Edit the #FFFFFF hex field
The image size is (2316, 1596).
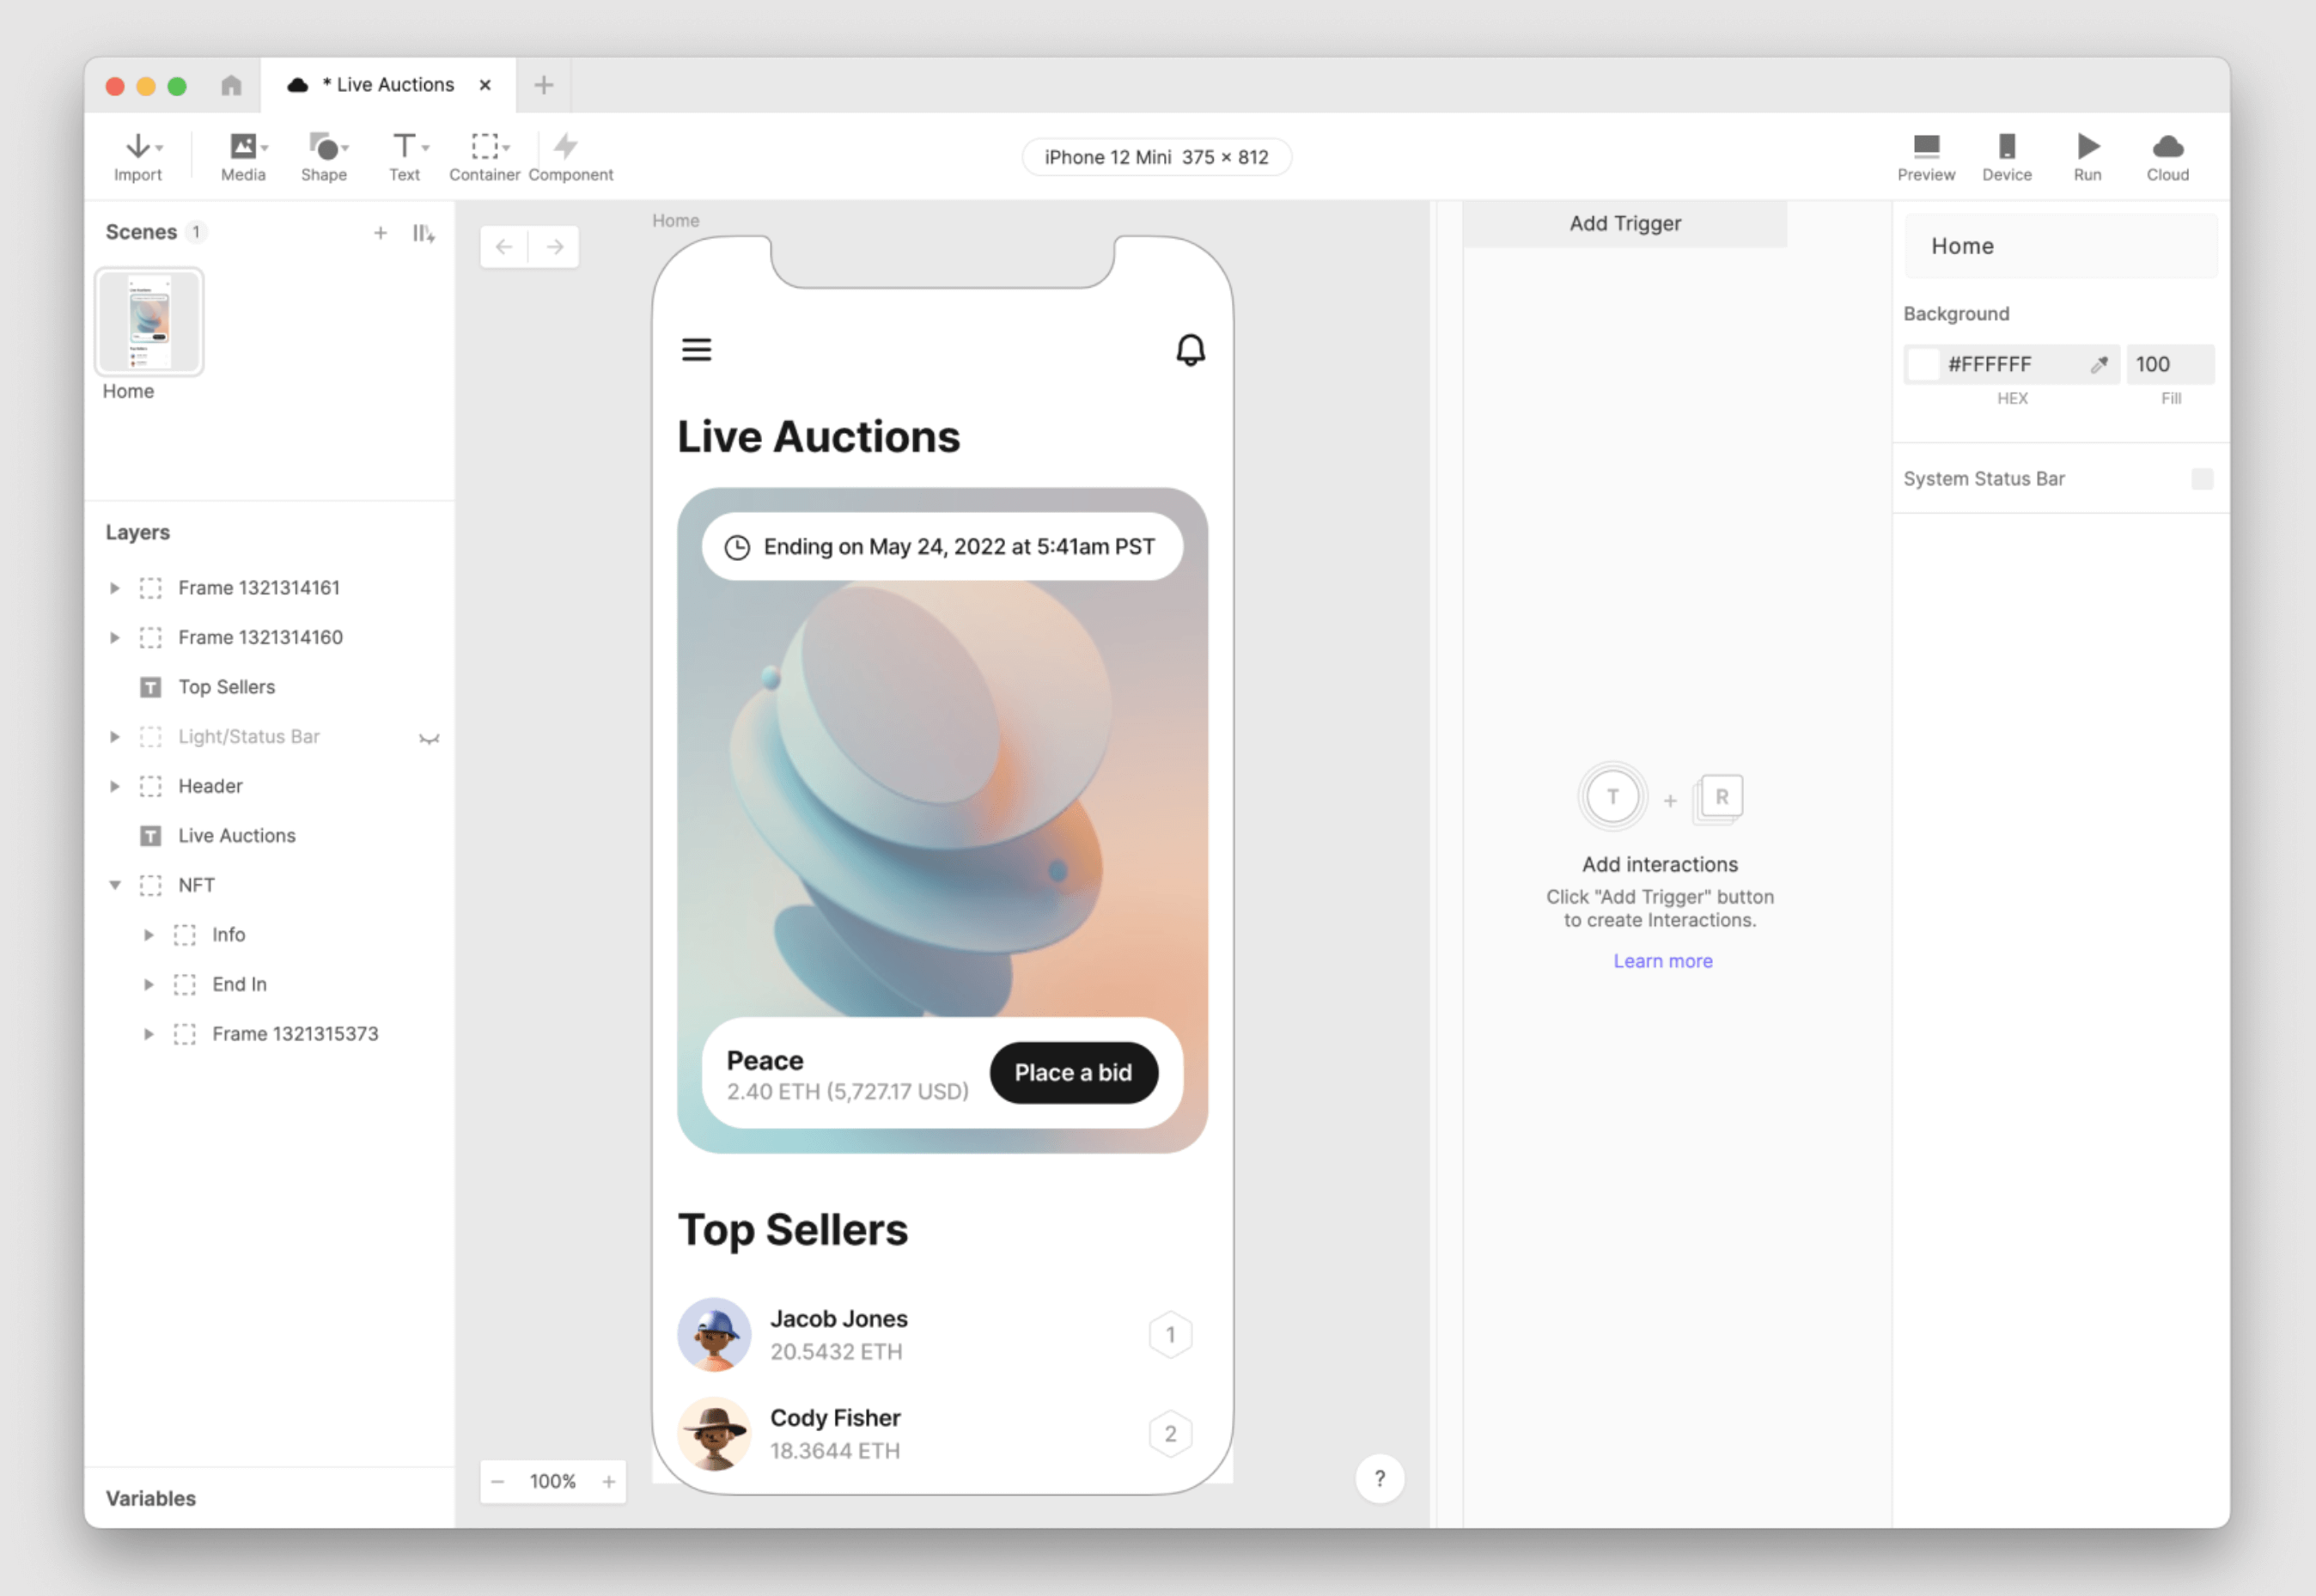click(x=2010, y=365)
